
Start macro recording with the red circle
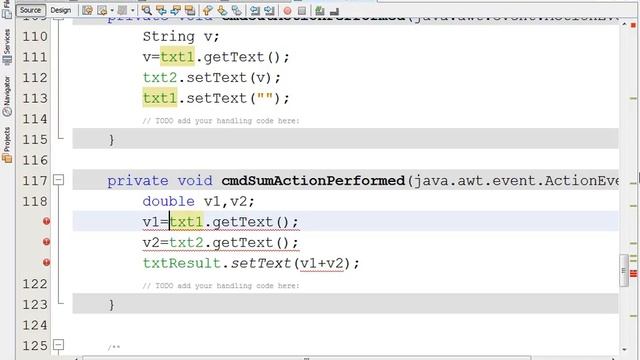(x=287, y=11)
